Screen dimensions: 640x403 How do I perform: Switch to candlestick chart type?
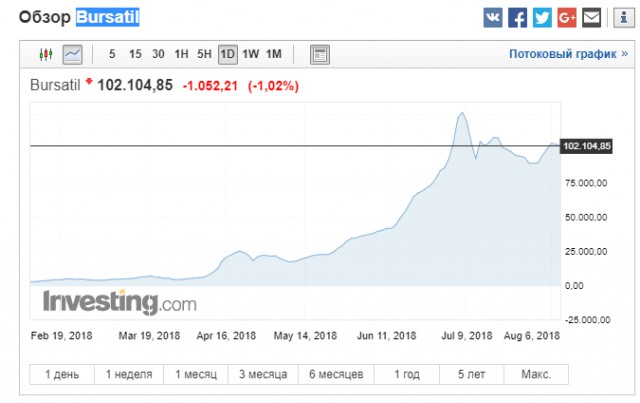click(x=46, y=54)
